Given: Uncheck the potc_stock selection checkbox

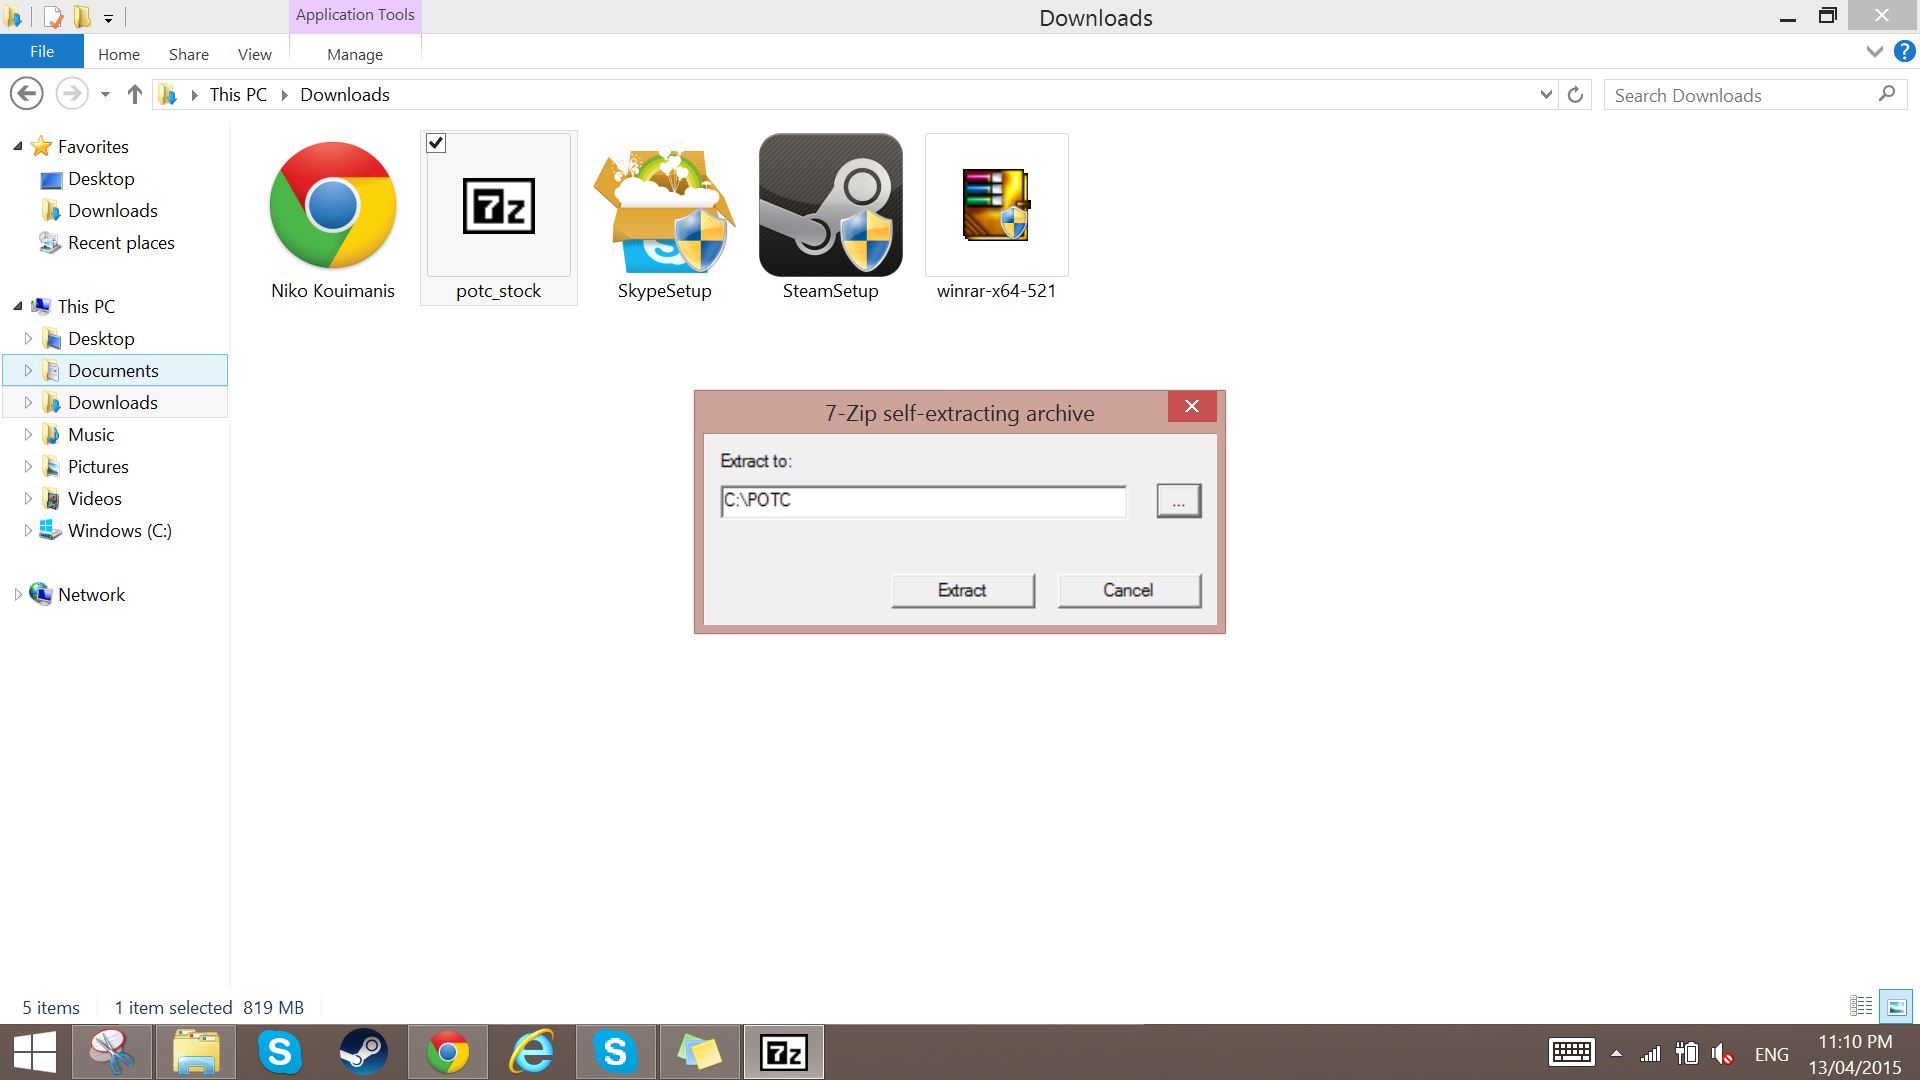Looking at the screenshot, I should pyautogui.click(x=436, y=143).
